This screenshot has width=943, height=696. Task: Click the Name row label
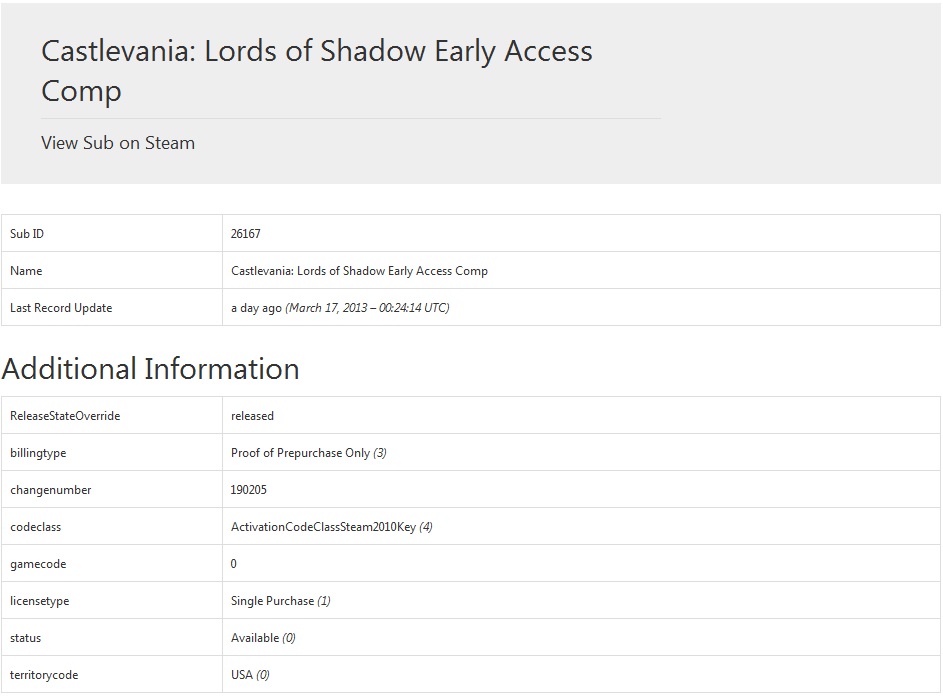26,271
